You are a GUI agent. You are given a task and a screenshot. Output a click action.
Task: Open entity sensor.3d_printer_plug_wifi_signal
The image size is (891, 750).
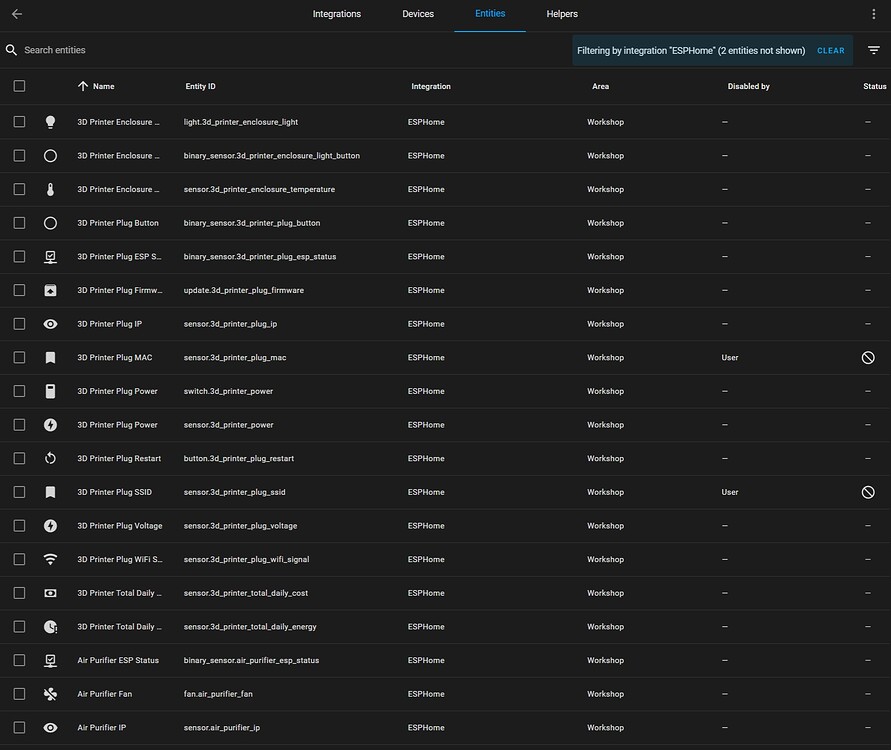pos(246,559)
